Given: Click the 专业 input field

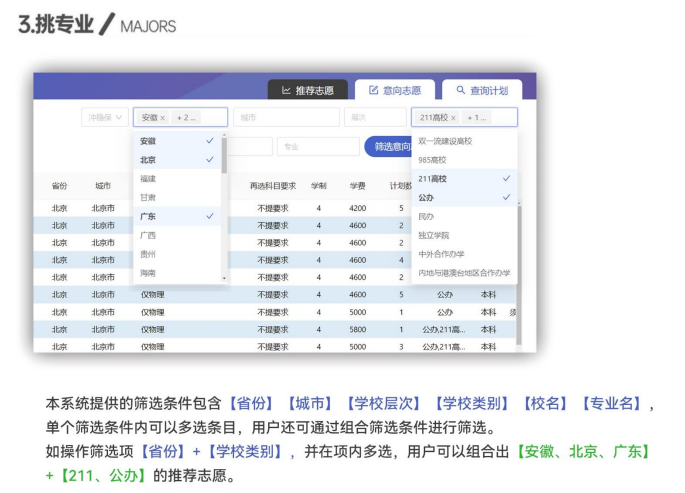Looking at the screenshot, I should click(x=316, y=147).
